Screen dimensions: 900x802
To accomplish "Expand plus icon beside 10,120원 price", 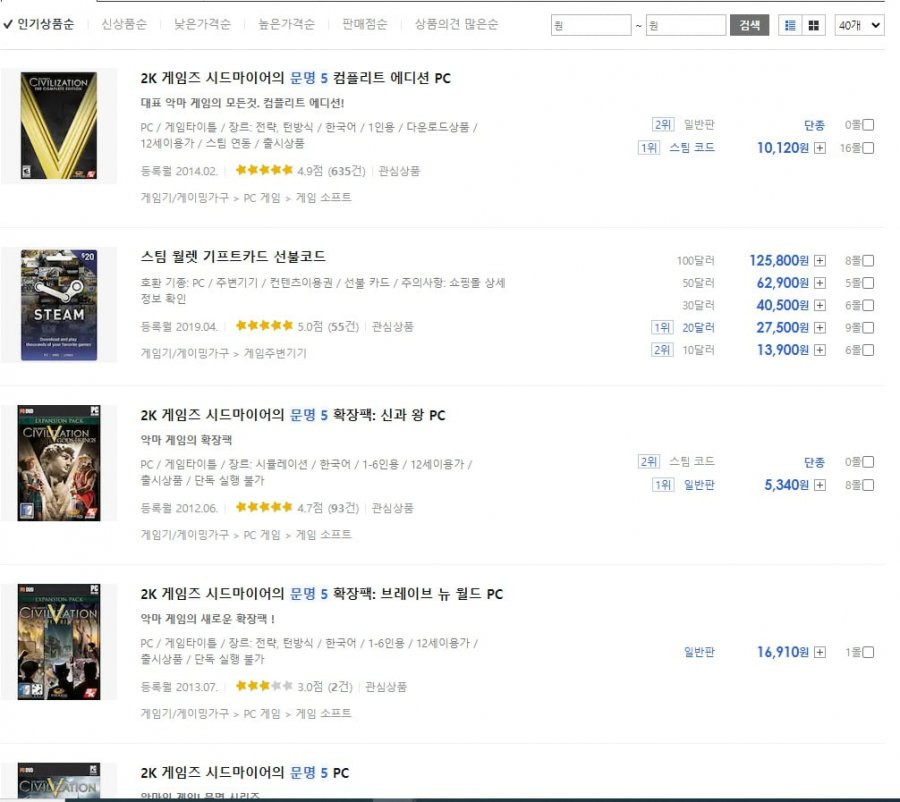I will click(x=820, y=148).
